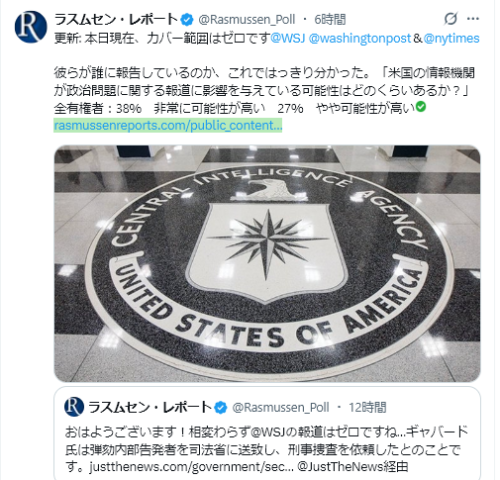Open the rasmussenreports.com/public_content link
Viewport: 500px width, 480px height.
[x=168, y=125]
